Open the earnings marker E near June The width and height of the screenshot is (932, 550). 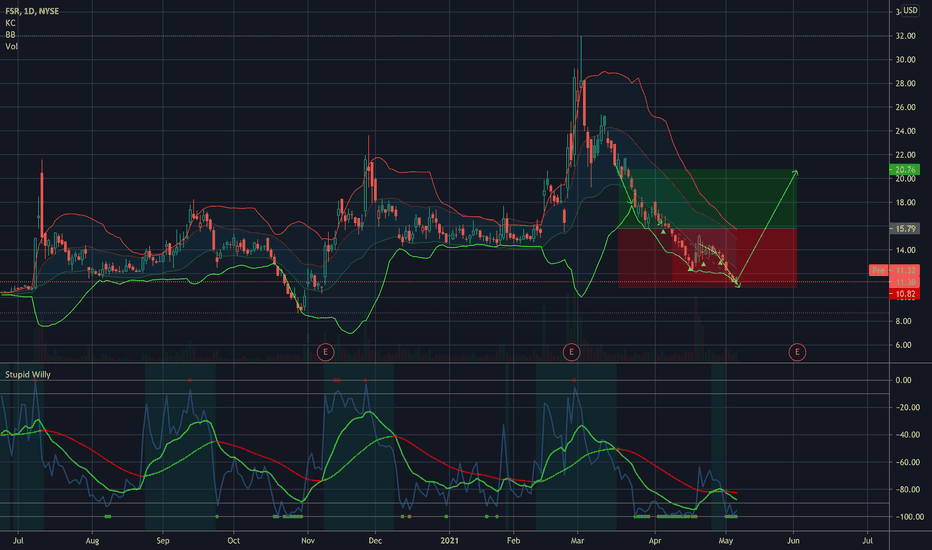[x=797, y=352]
